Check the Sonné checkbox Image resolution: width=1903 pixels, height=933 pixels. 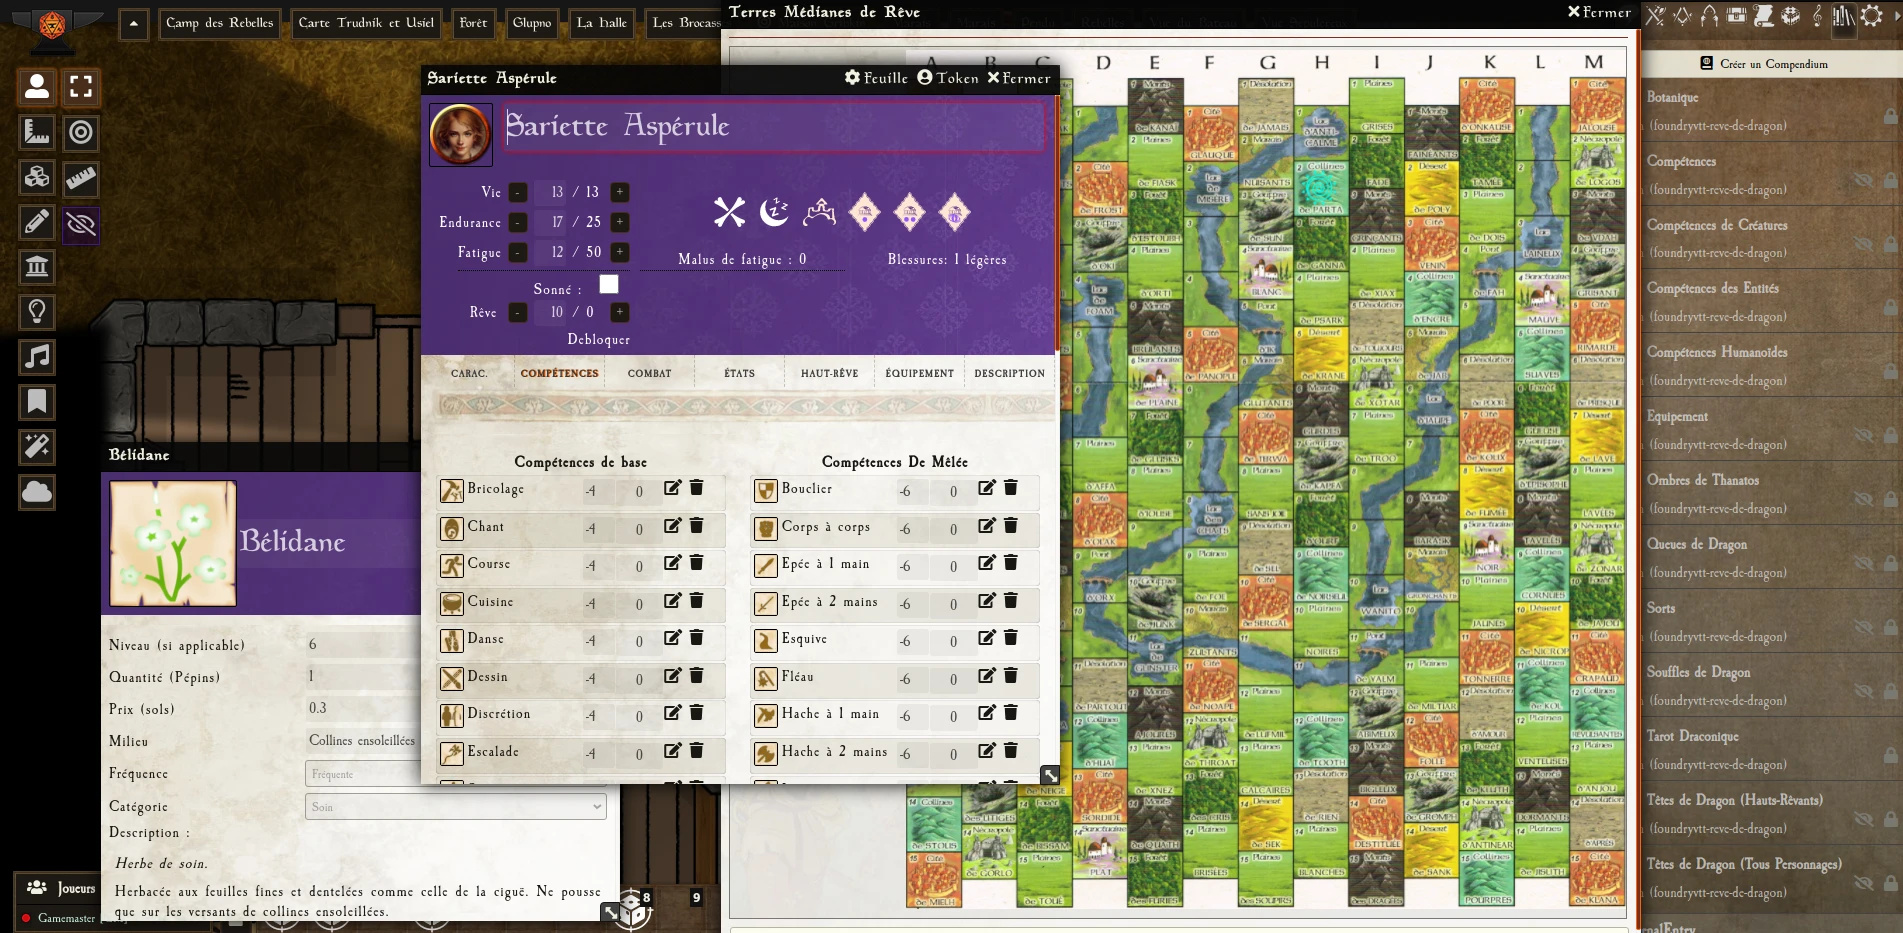point(609,284)
